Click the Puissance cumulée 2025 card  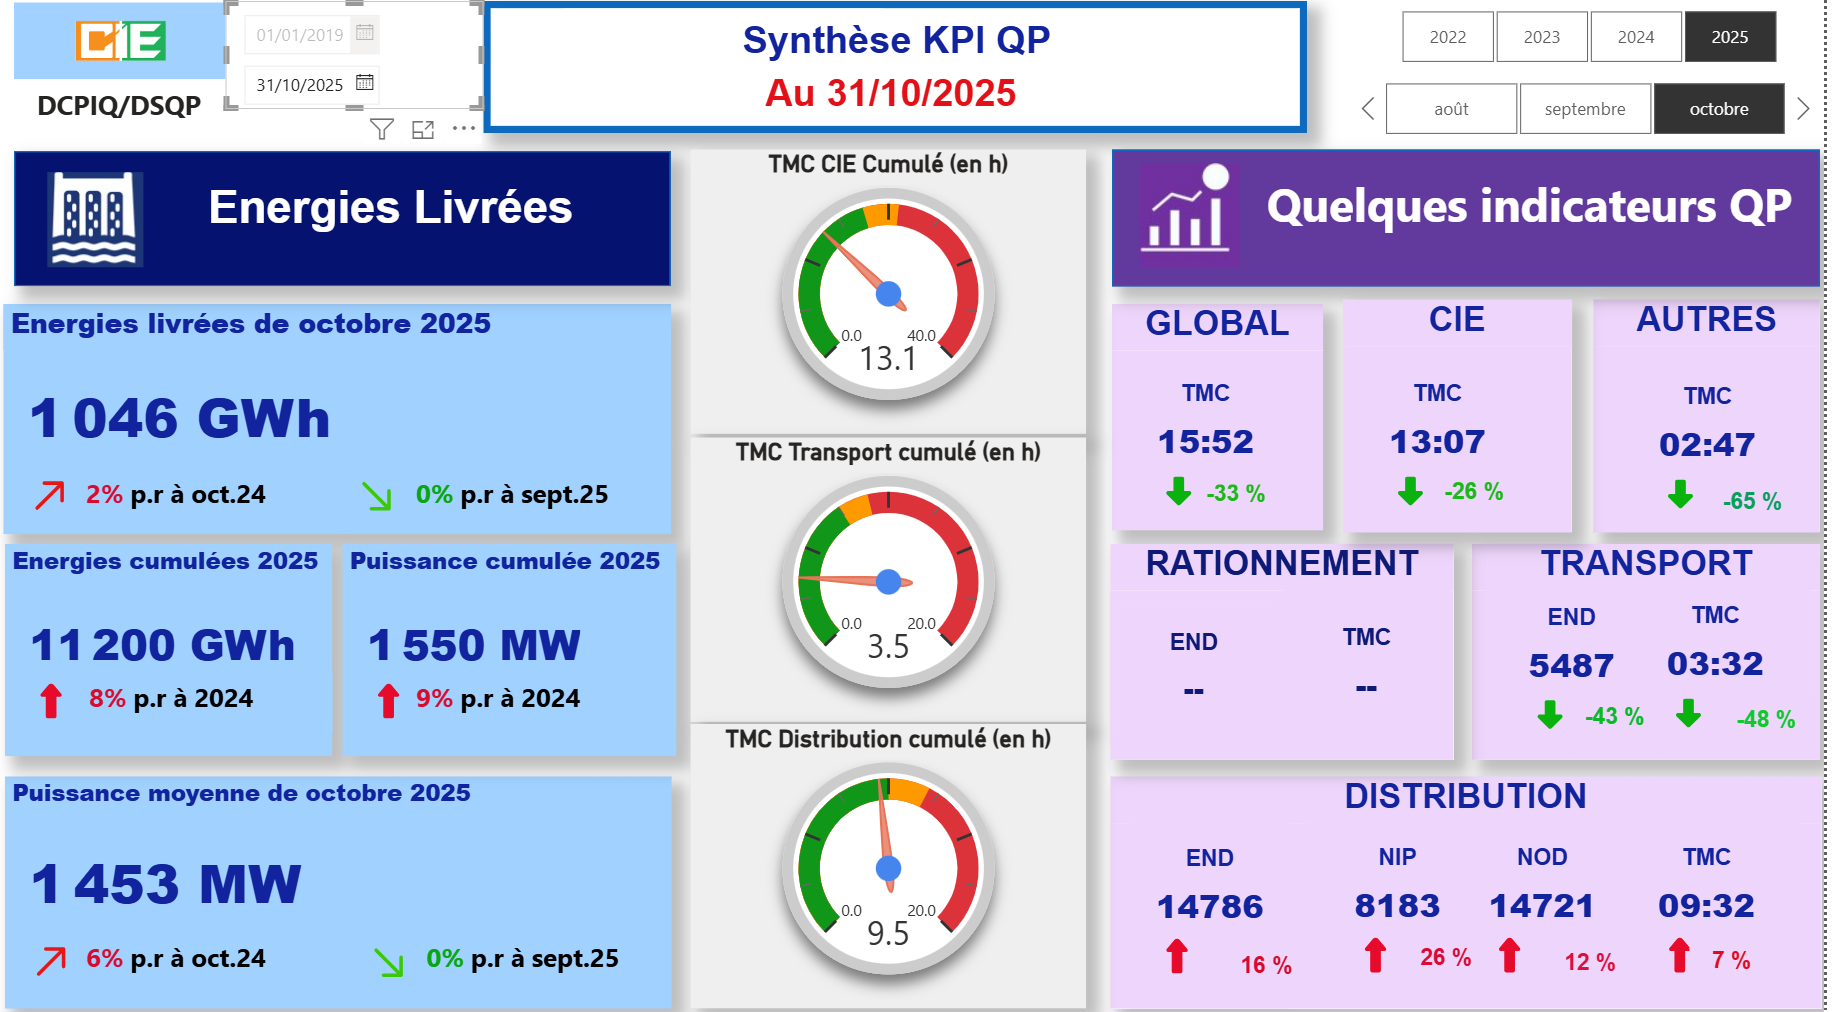tap(508, 650)
